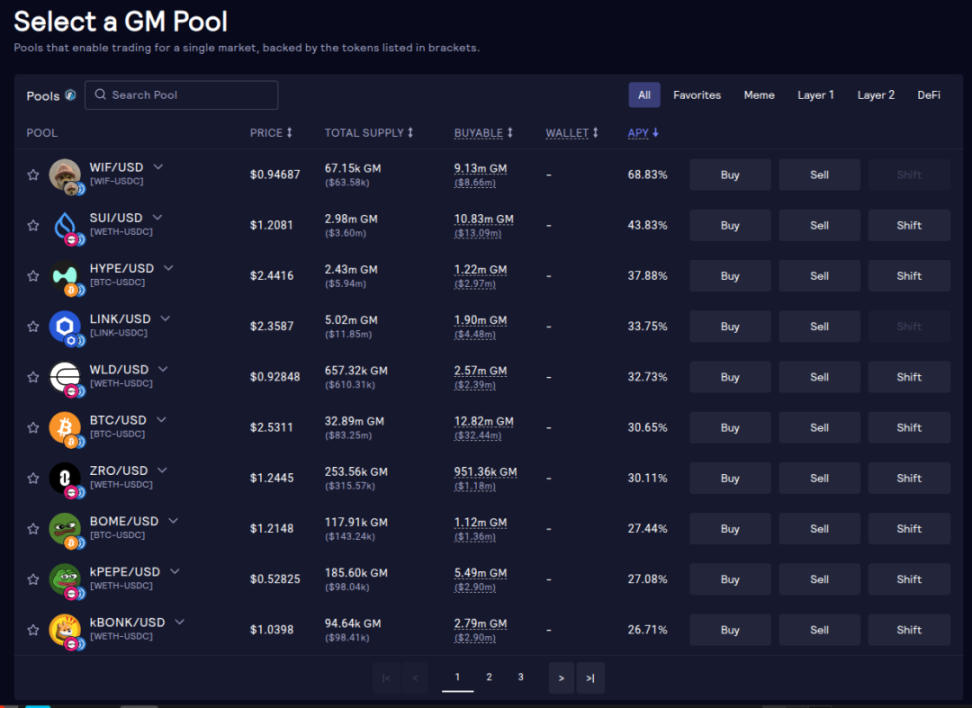Click the kPEPE token icon
This screenshot has height=708, width=972.
(x=64, y=580)
